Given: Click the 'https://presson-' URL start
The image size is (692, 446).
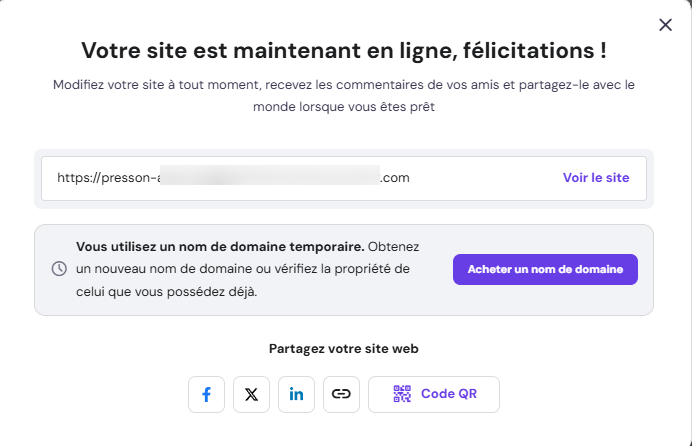Looking at the screenshot, I should pyautogui.click(x=107, y=178).
